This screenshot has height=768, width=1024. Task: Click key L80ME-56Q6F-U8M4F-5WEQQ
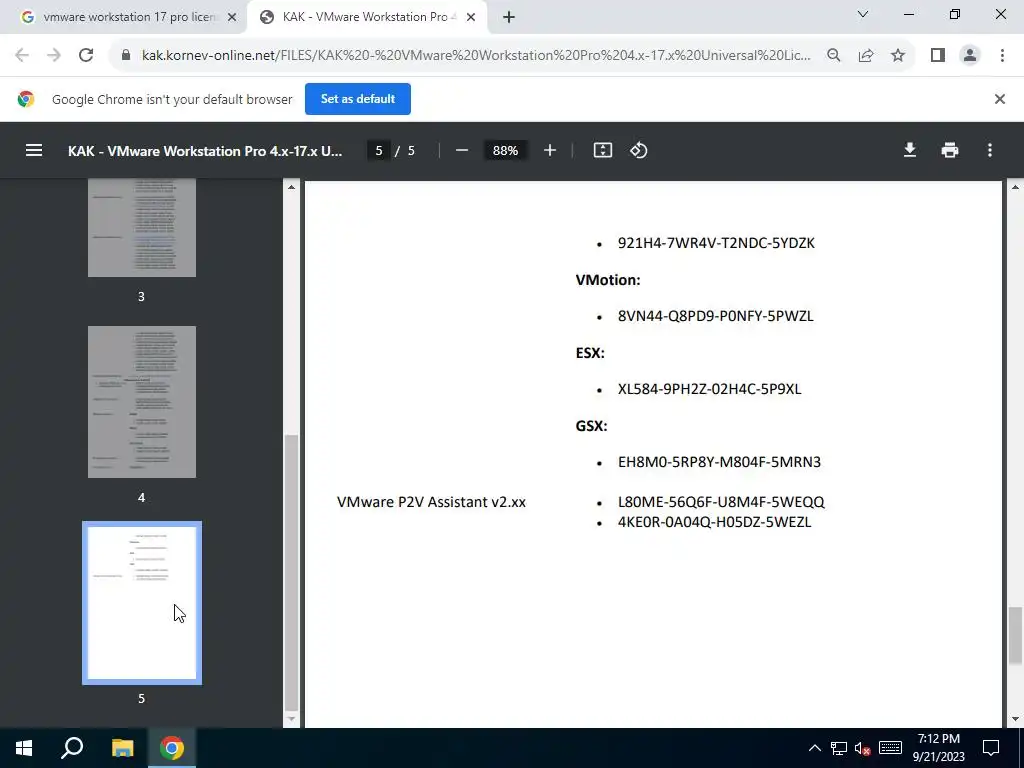coord(721,502)
